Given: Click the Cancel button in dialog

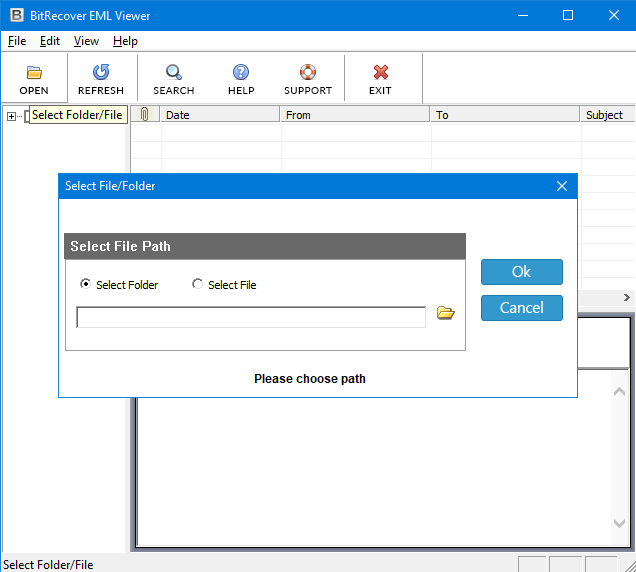Looking at the screenshot, I should (522, 308).
